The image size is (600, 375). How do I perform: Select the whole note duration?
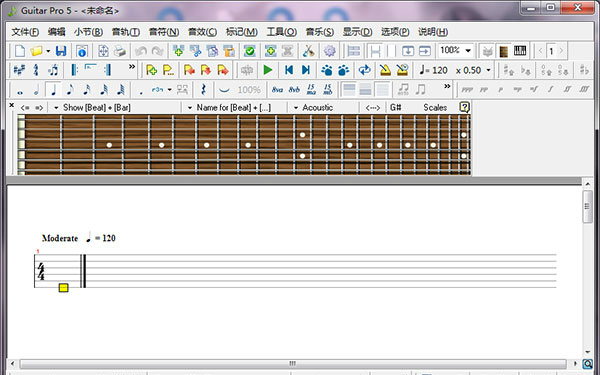pyautogui.click(x=20, y=90)
